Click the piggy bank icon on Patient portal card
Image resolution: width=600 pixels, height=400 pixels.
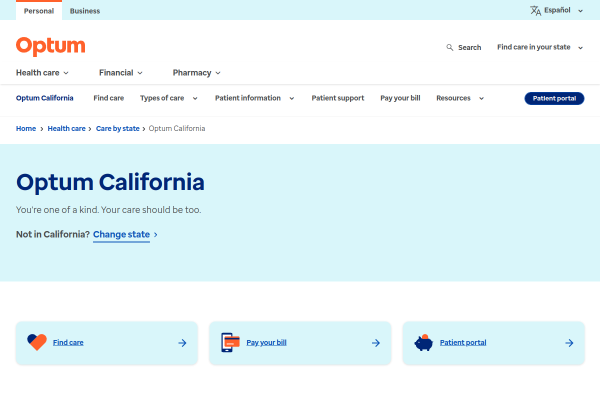(424, 343)
